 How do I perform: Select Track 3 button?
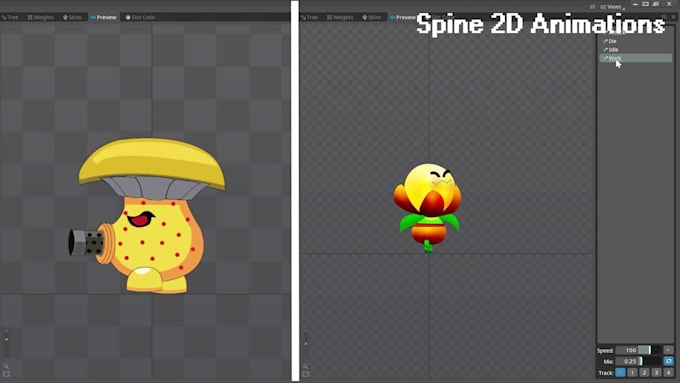click(657, 372)
